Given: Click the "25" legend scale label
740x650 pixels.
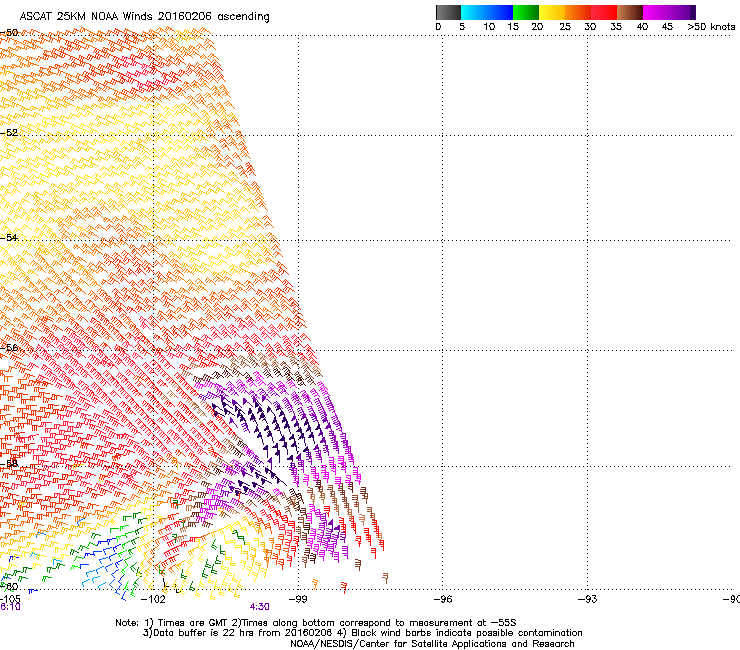Looking at the screenshot, I should coord(565,27).
